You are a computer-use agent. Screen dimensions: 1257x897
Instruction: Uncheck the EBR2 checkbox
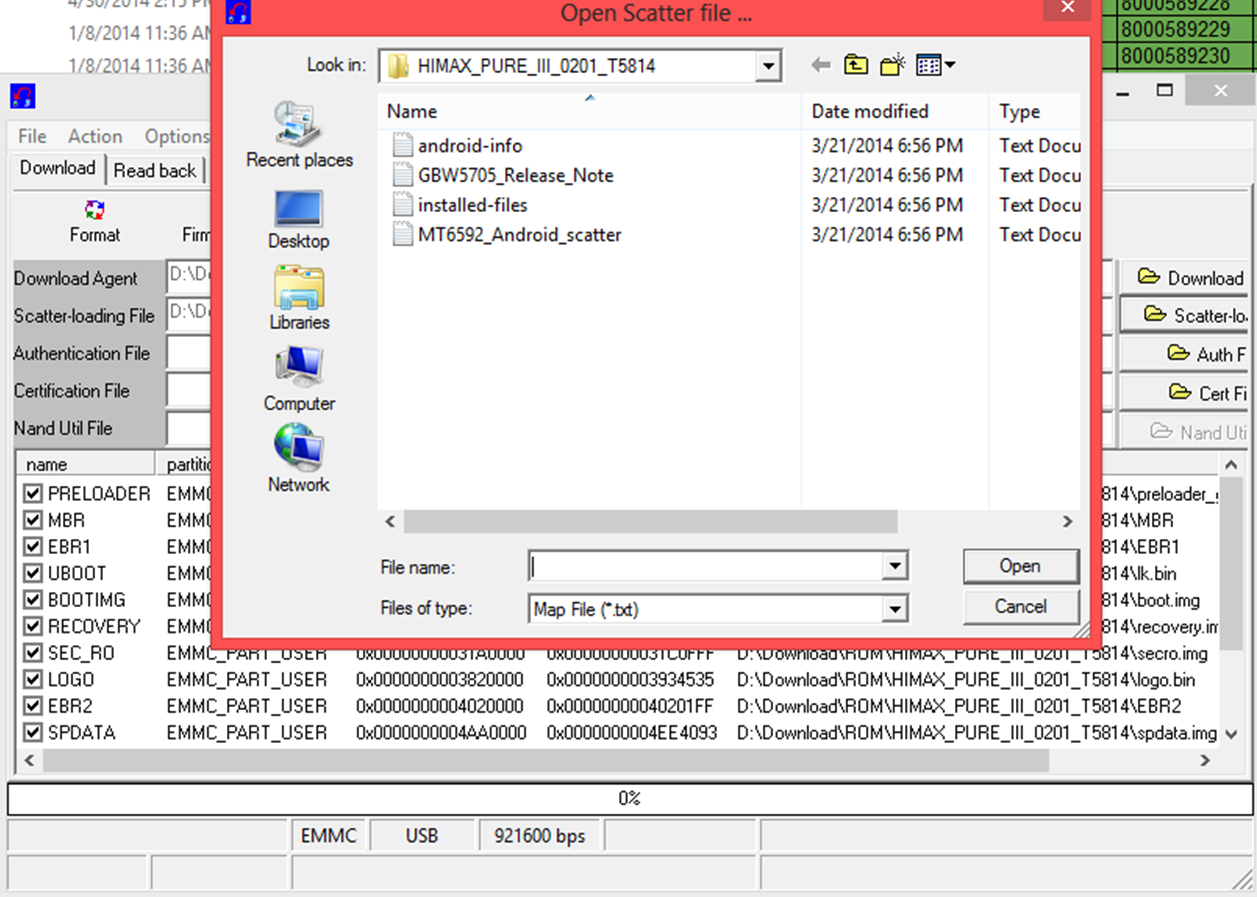tap(33, 706)
